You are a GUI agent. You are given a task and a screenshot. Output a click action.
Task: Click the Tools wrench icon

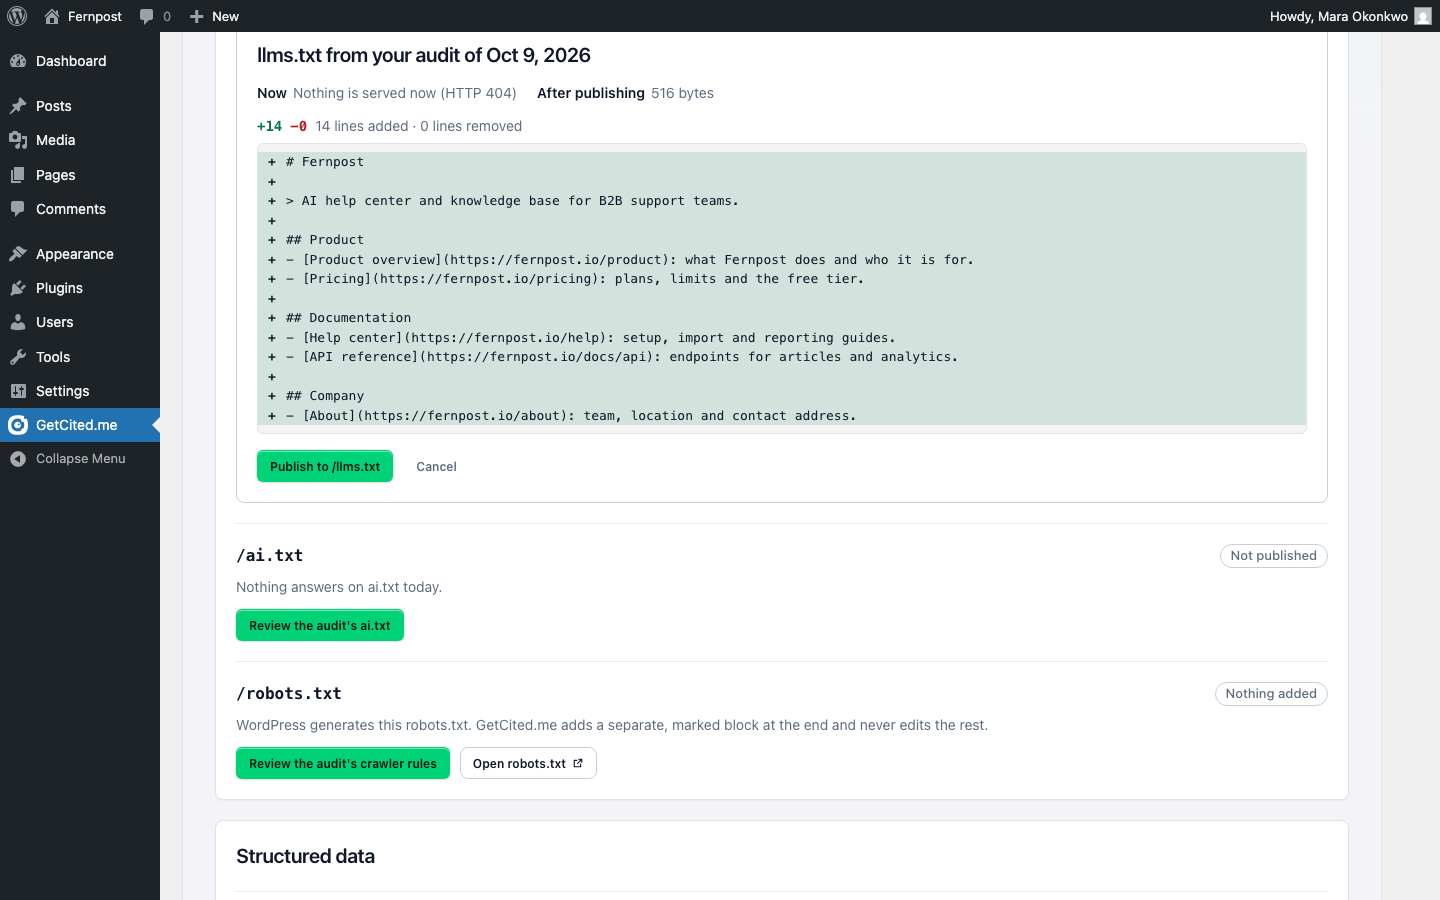click(x=18, y=357)
